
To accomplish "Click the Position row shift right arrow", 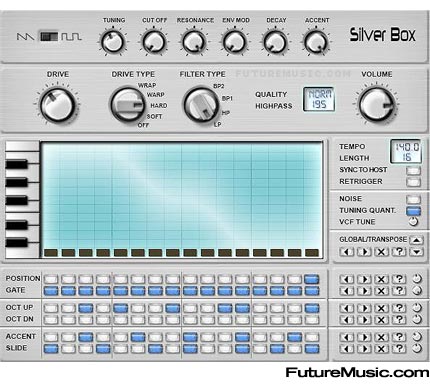I will tap(364, 279).
